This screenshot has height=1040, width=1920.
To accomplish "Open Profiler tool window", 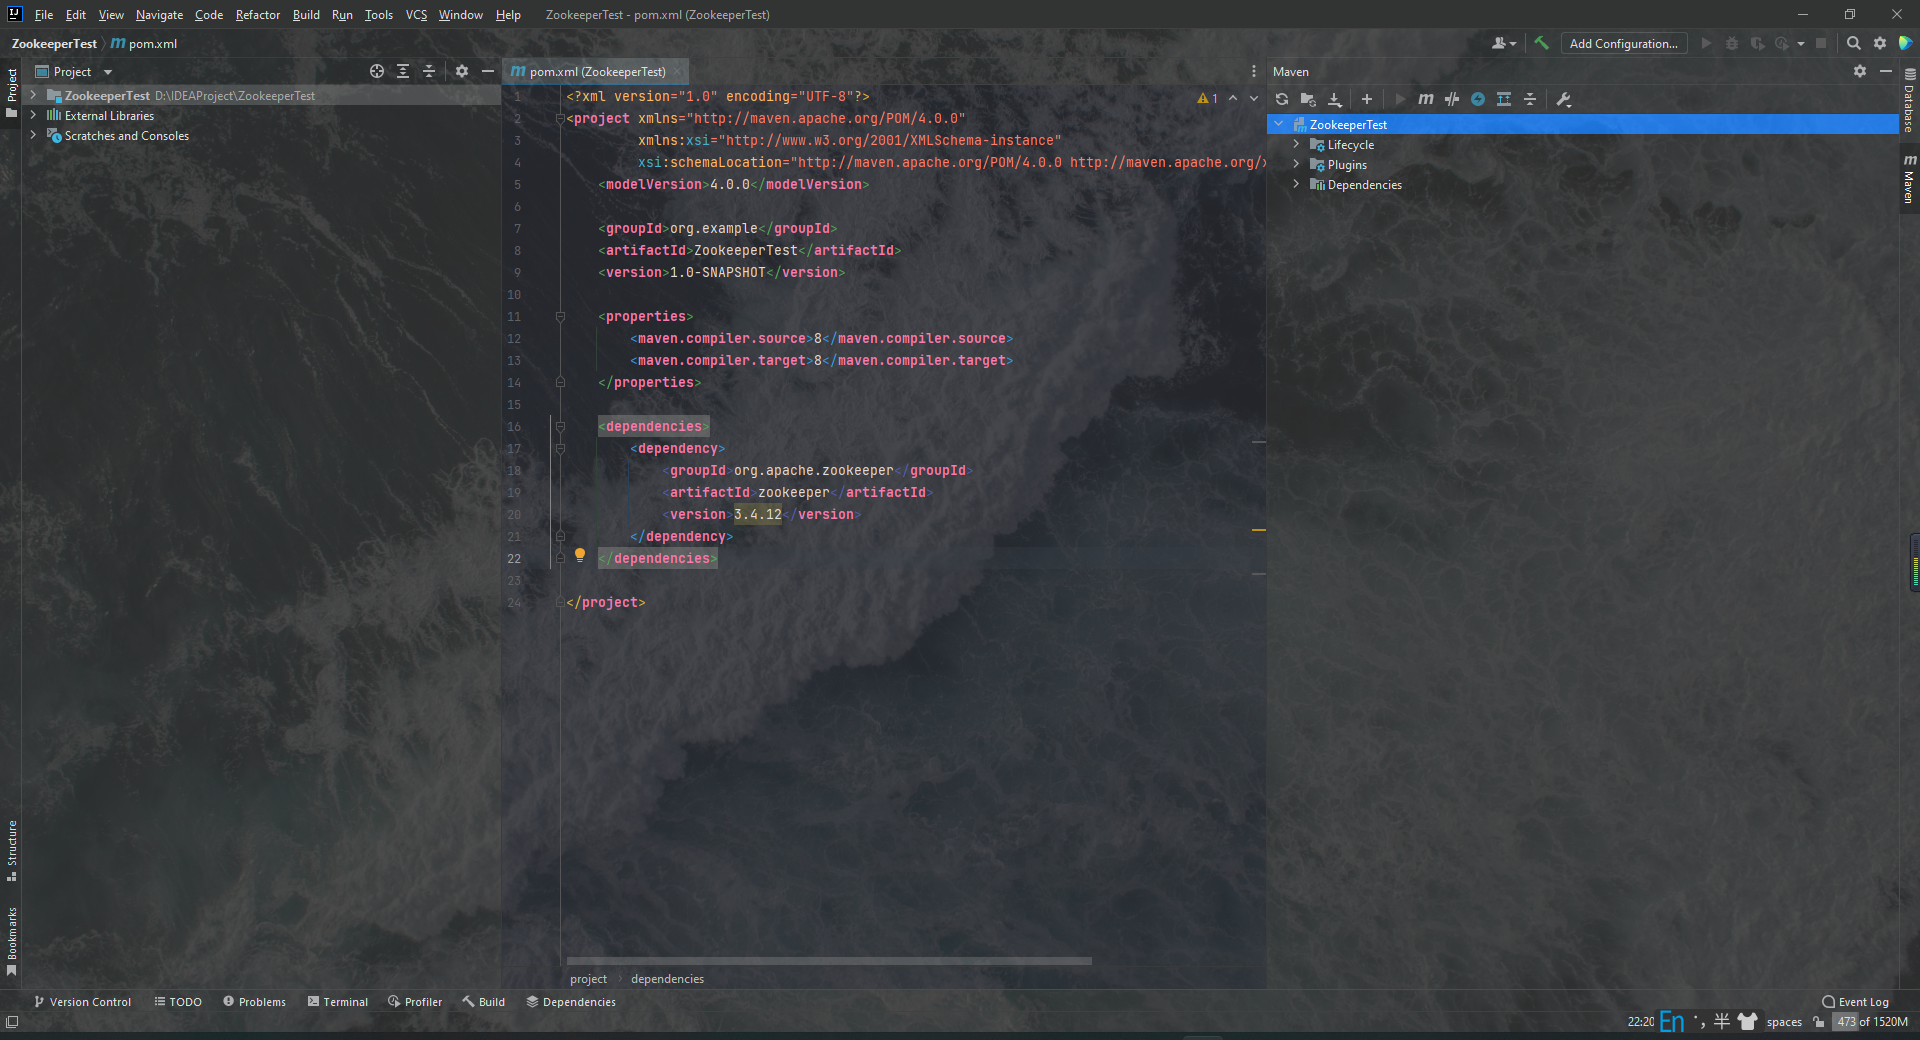I will click(x=415, y=1001).
